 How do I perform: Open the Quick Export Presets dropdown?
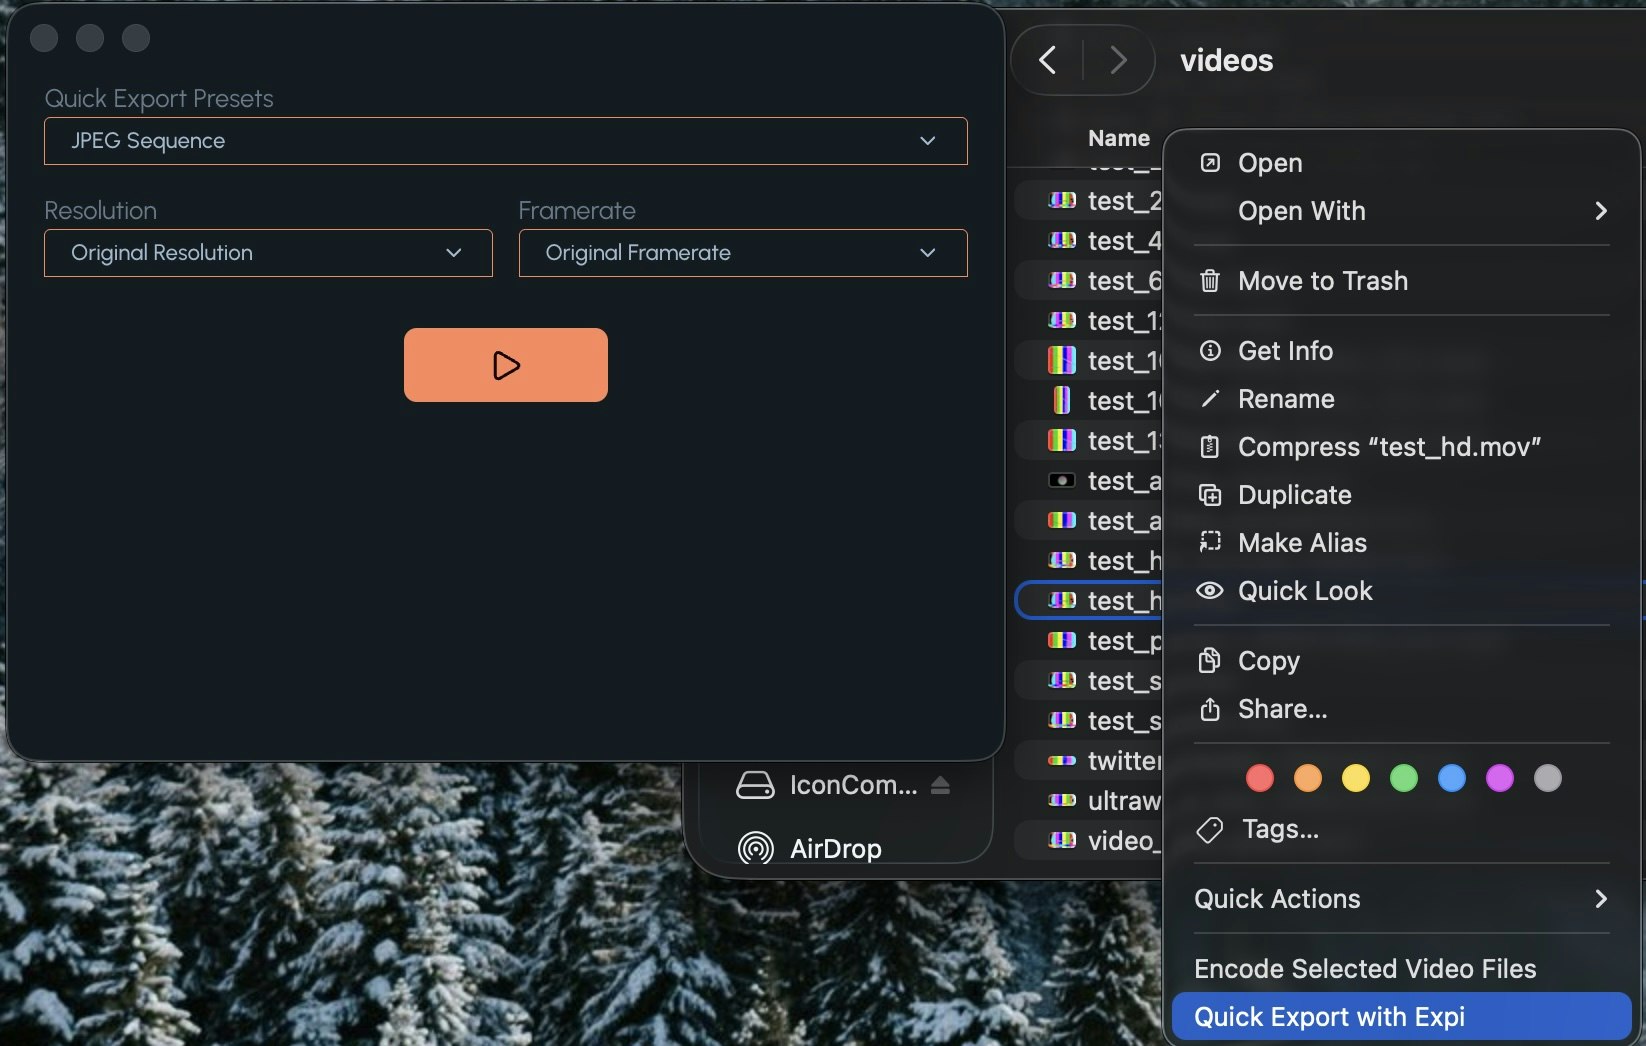pyautogui.click(x=505, y=141)
